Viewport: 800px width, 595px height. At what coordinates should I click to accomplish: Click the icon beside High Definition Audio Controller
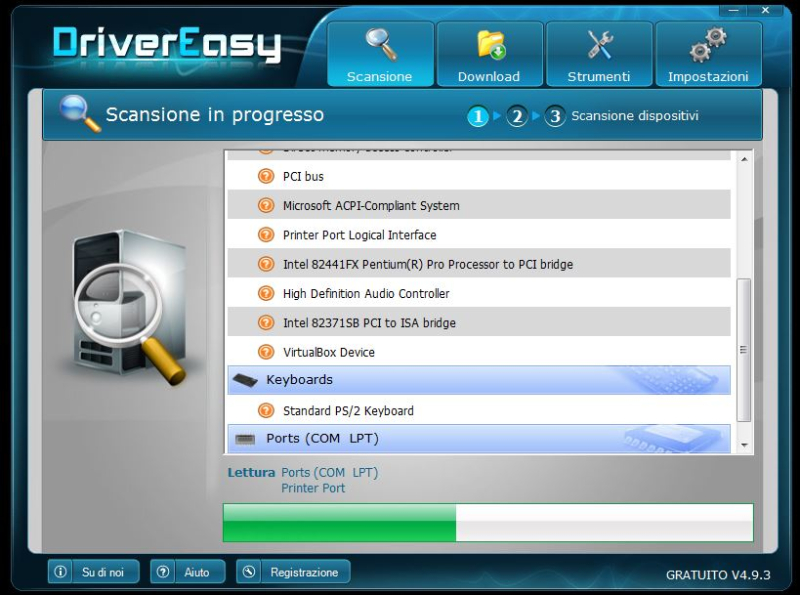click(265, 294)
